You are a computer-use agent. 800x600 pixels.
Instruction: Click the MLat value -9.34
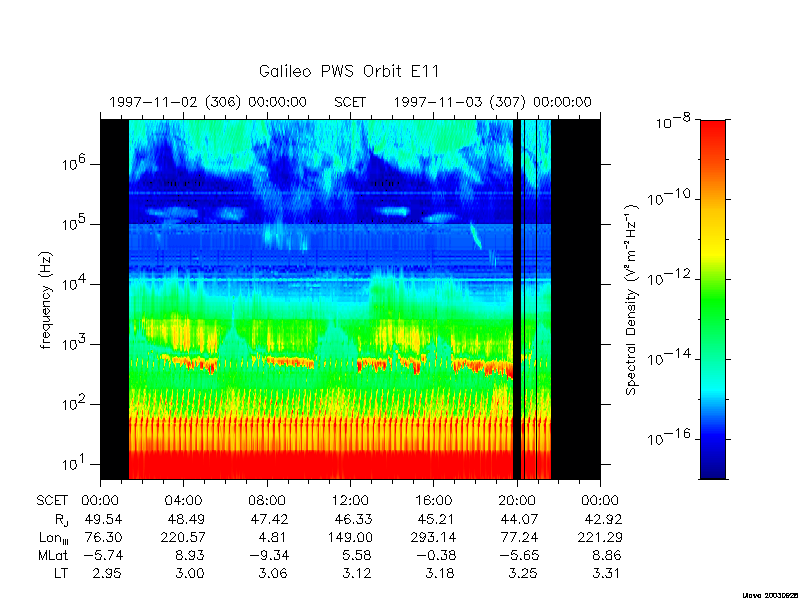click(268, 555)
